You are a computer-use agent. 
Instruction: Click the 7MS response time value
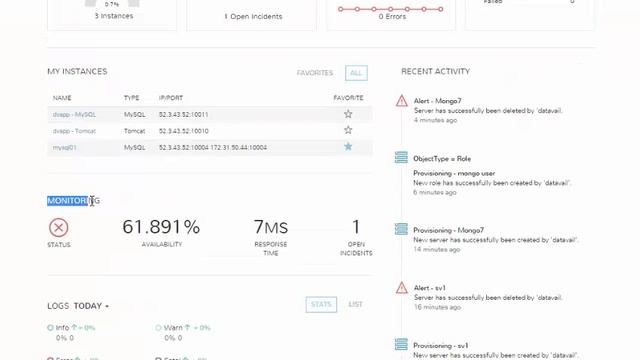pos(271,227)
